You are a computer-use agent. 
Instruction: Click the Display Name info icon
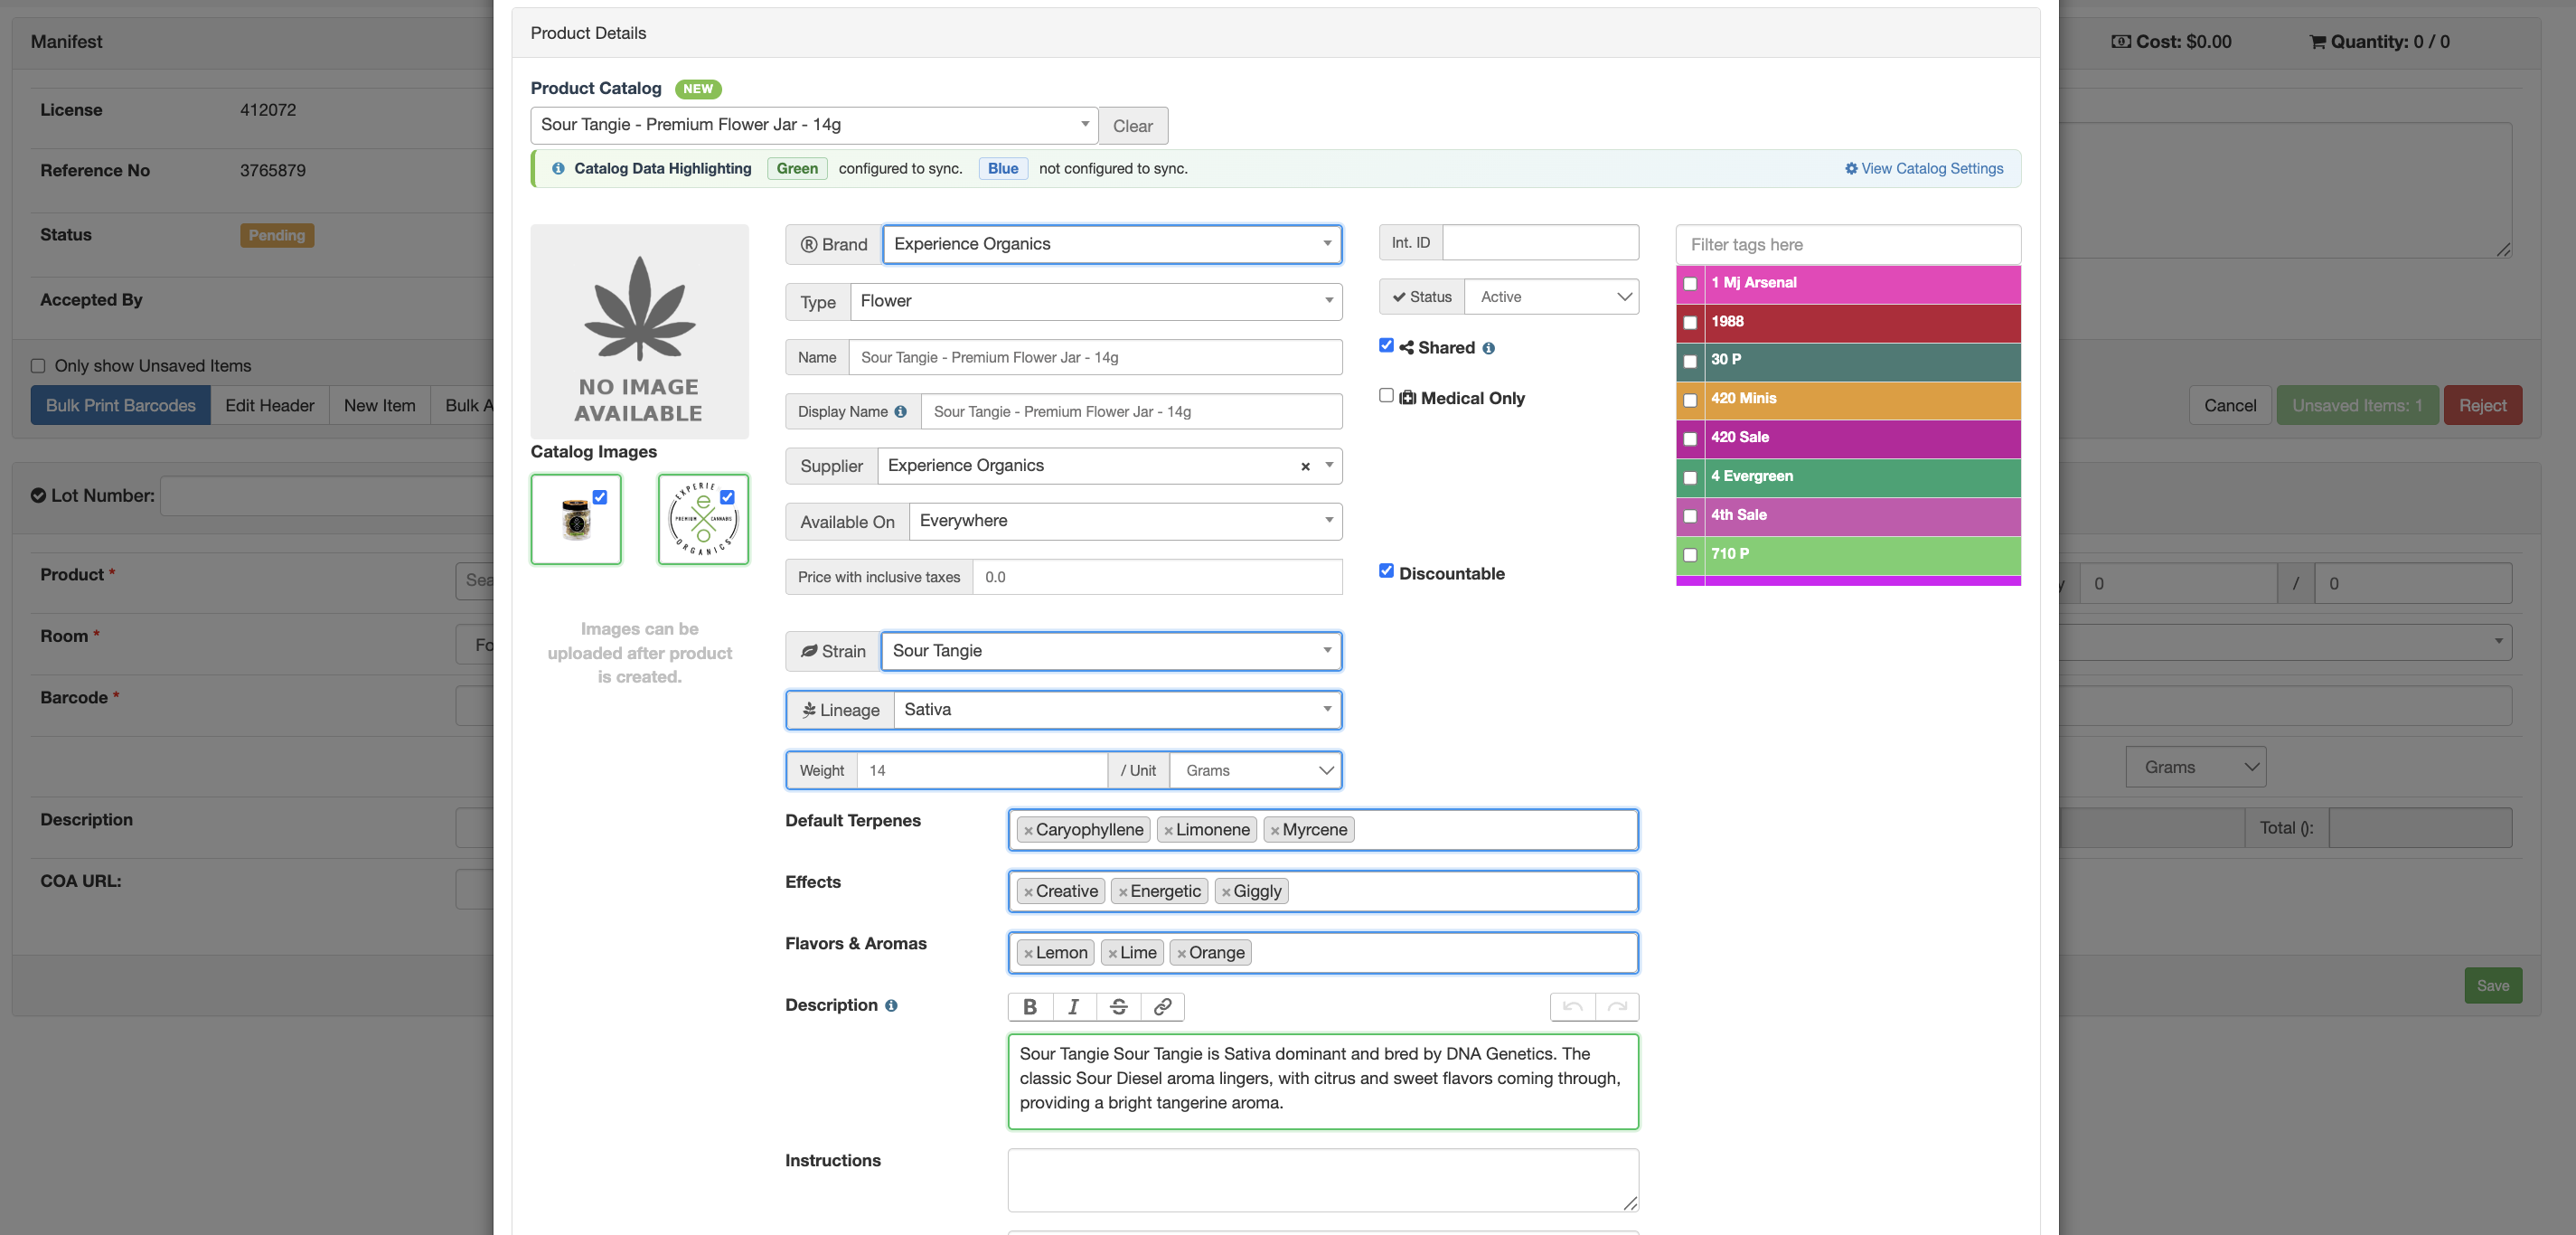[901, 411]
